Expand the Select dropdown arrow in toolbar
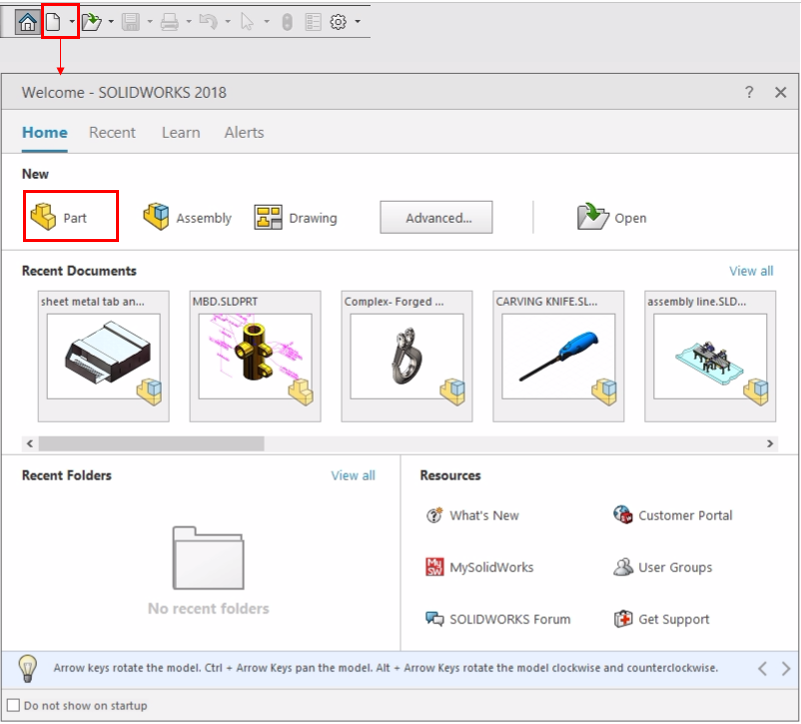This screenshot has height=724, width=801. point(267,21)
